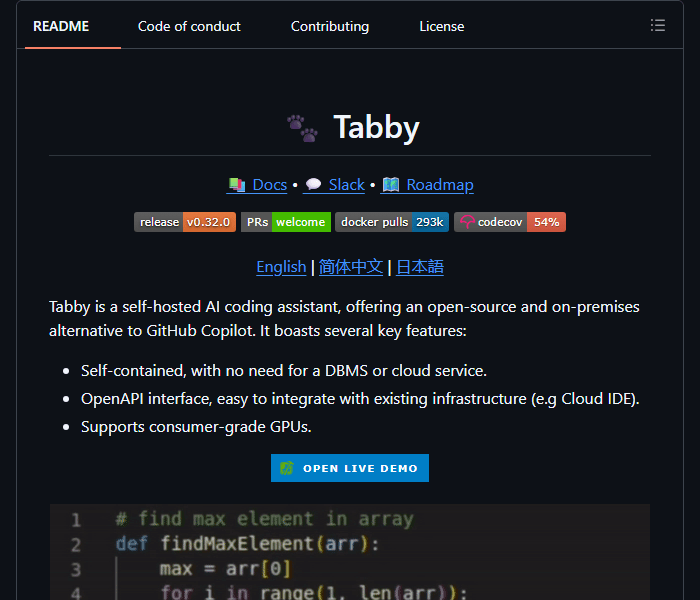The width and height of the screenshot is (700, 600).
Task: Click the 'Supports consumer-grade GPUs.' bullet
Action: (x=196, y=427)
